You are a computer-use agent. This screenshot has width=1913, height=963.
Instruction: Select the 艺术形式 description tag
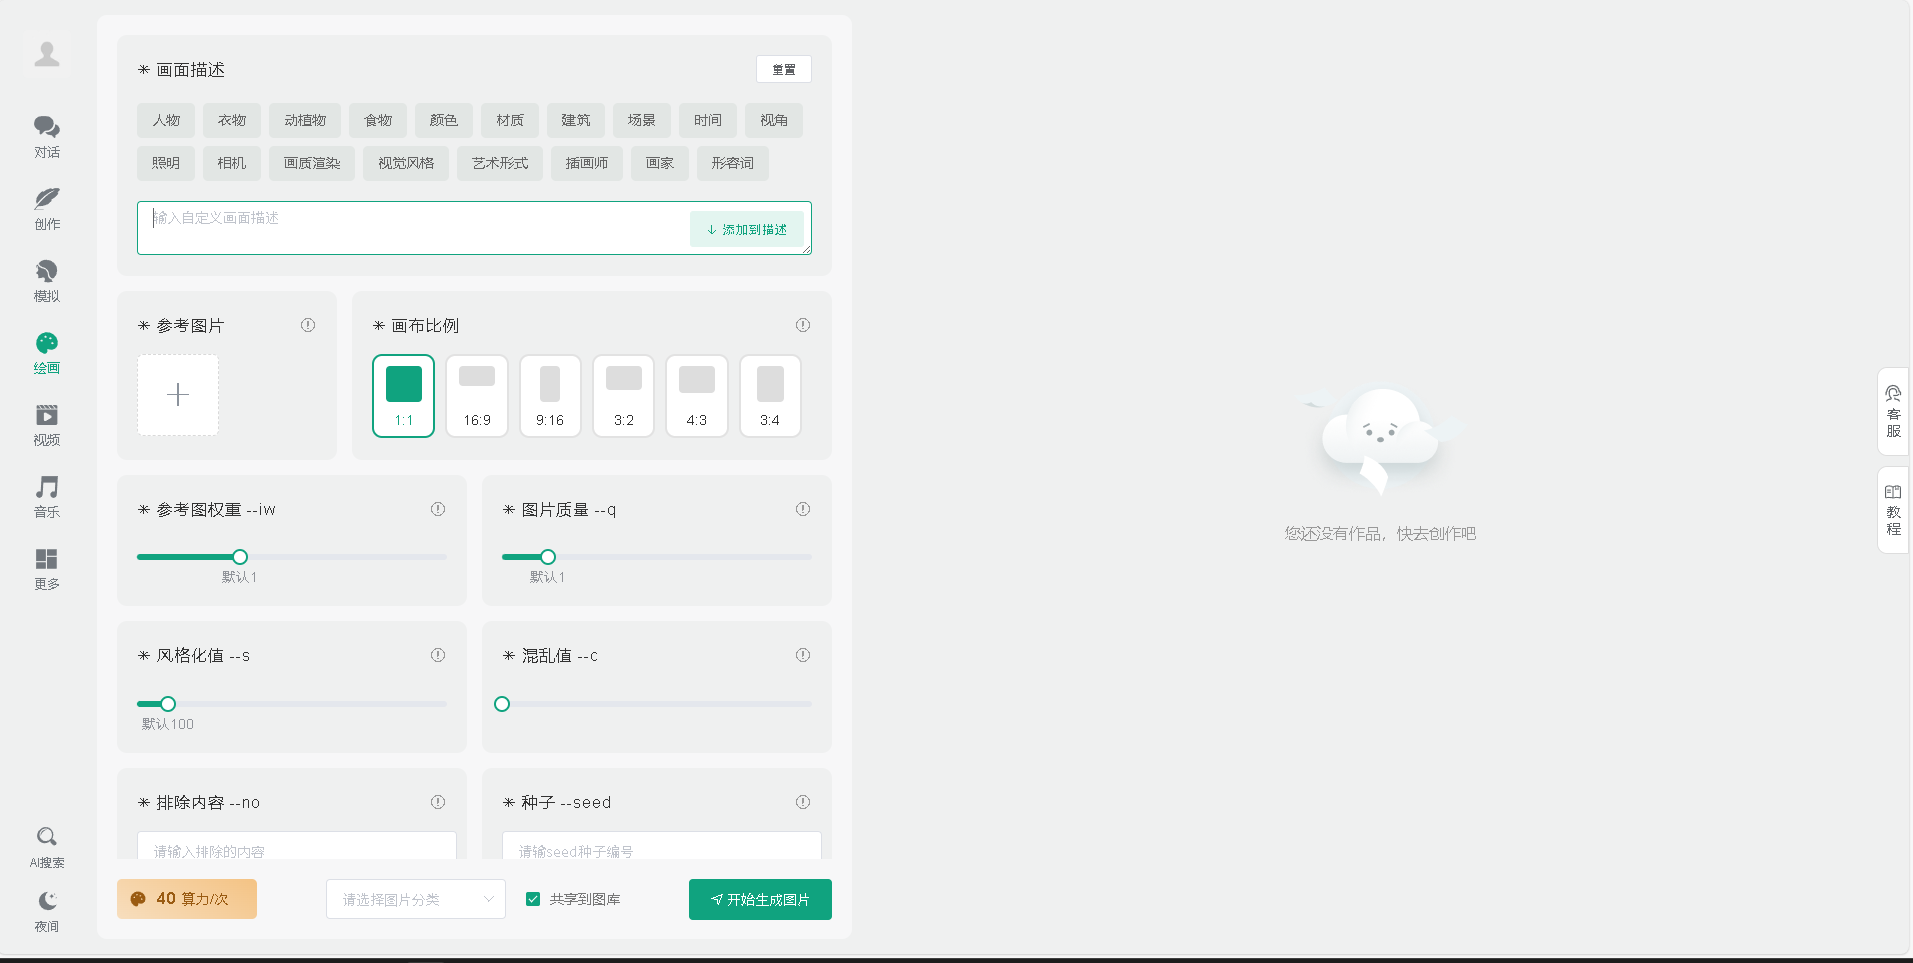coord(499,163)
